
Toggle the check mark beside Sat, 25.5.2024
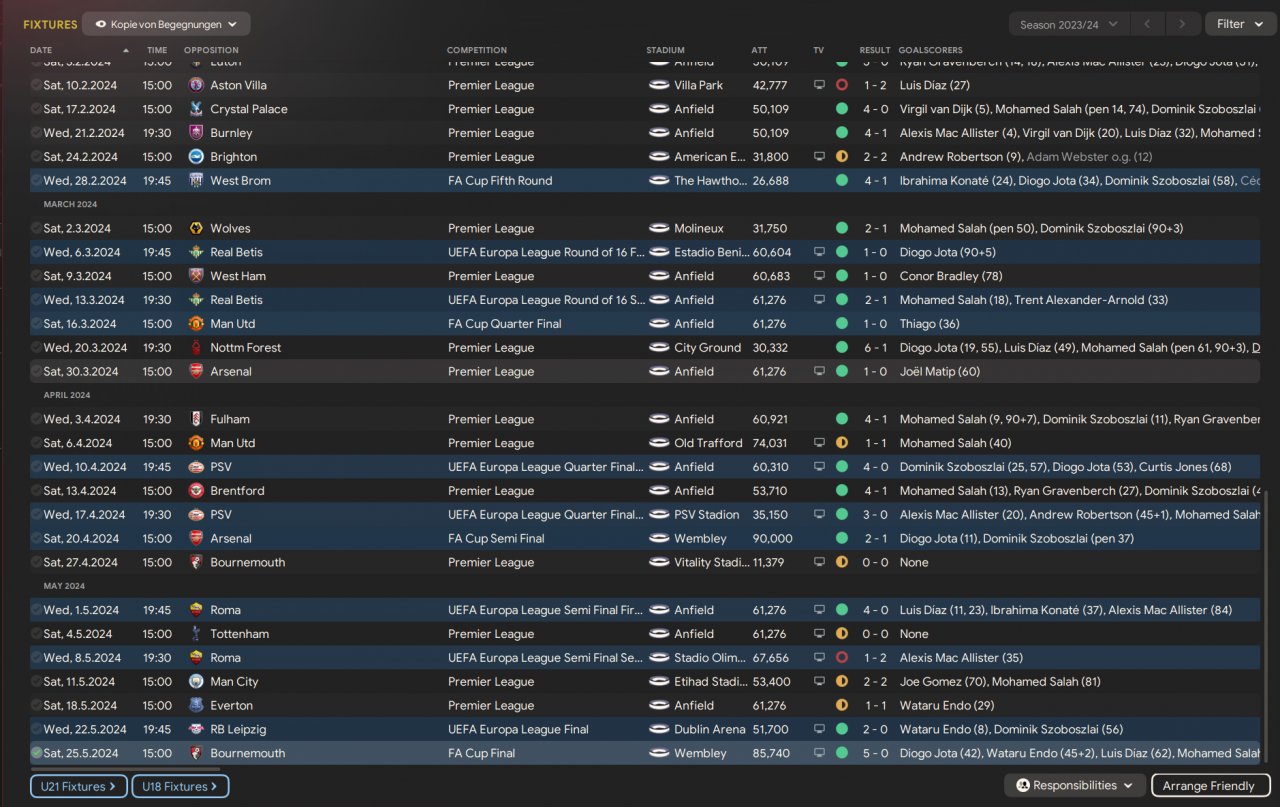click(x=37, y=753)
